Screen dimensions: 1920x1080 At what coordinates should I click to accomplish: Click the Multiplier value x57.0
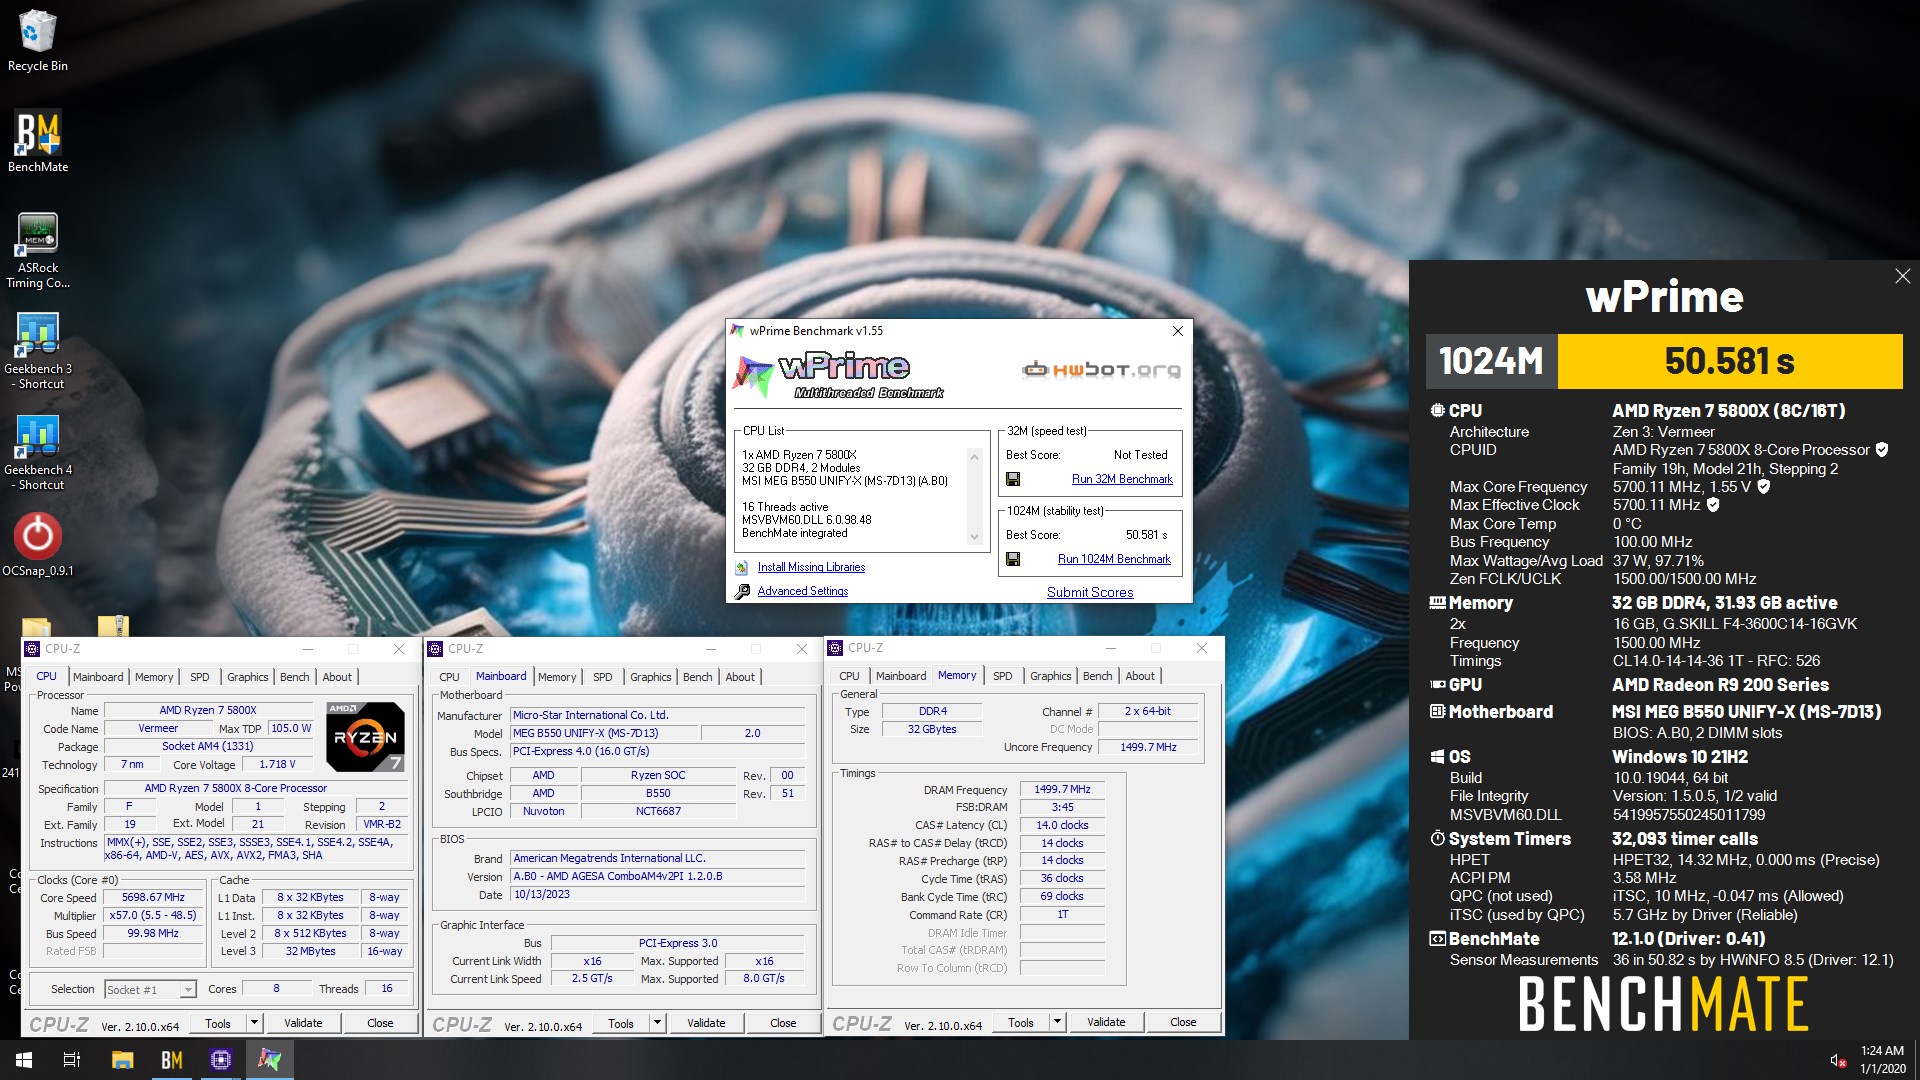tap(153, 915)
